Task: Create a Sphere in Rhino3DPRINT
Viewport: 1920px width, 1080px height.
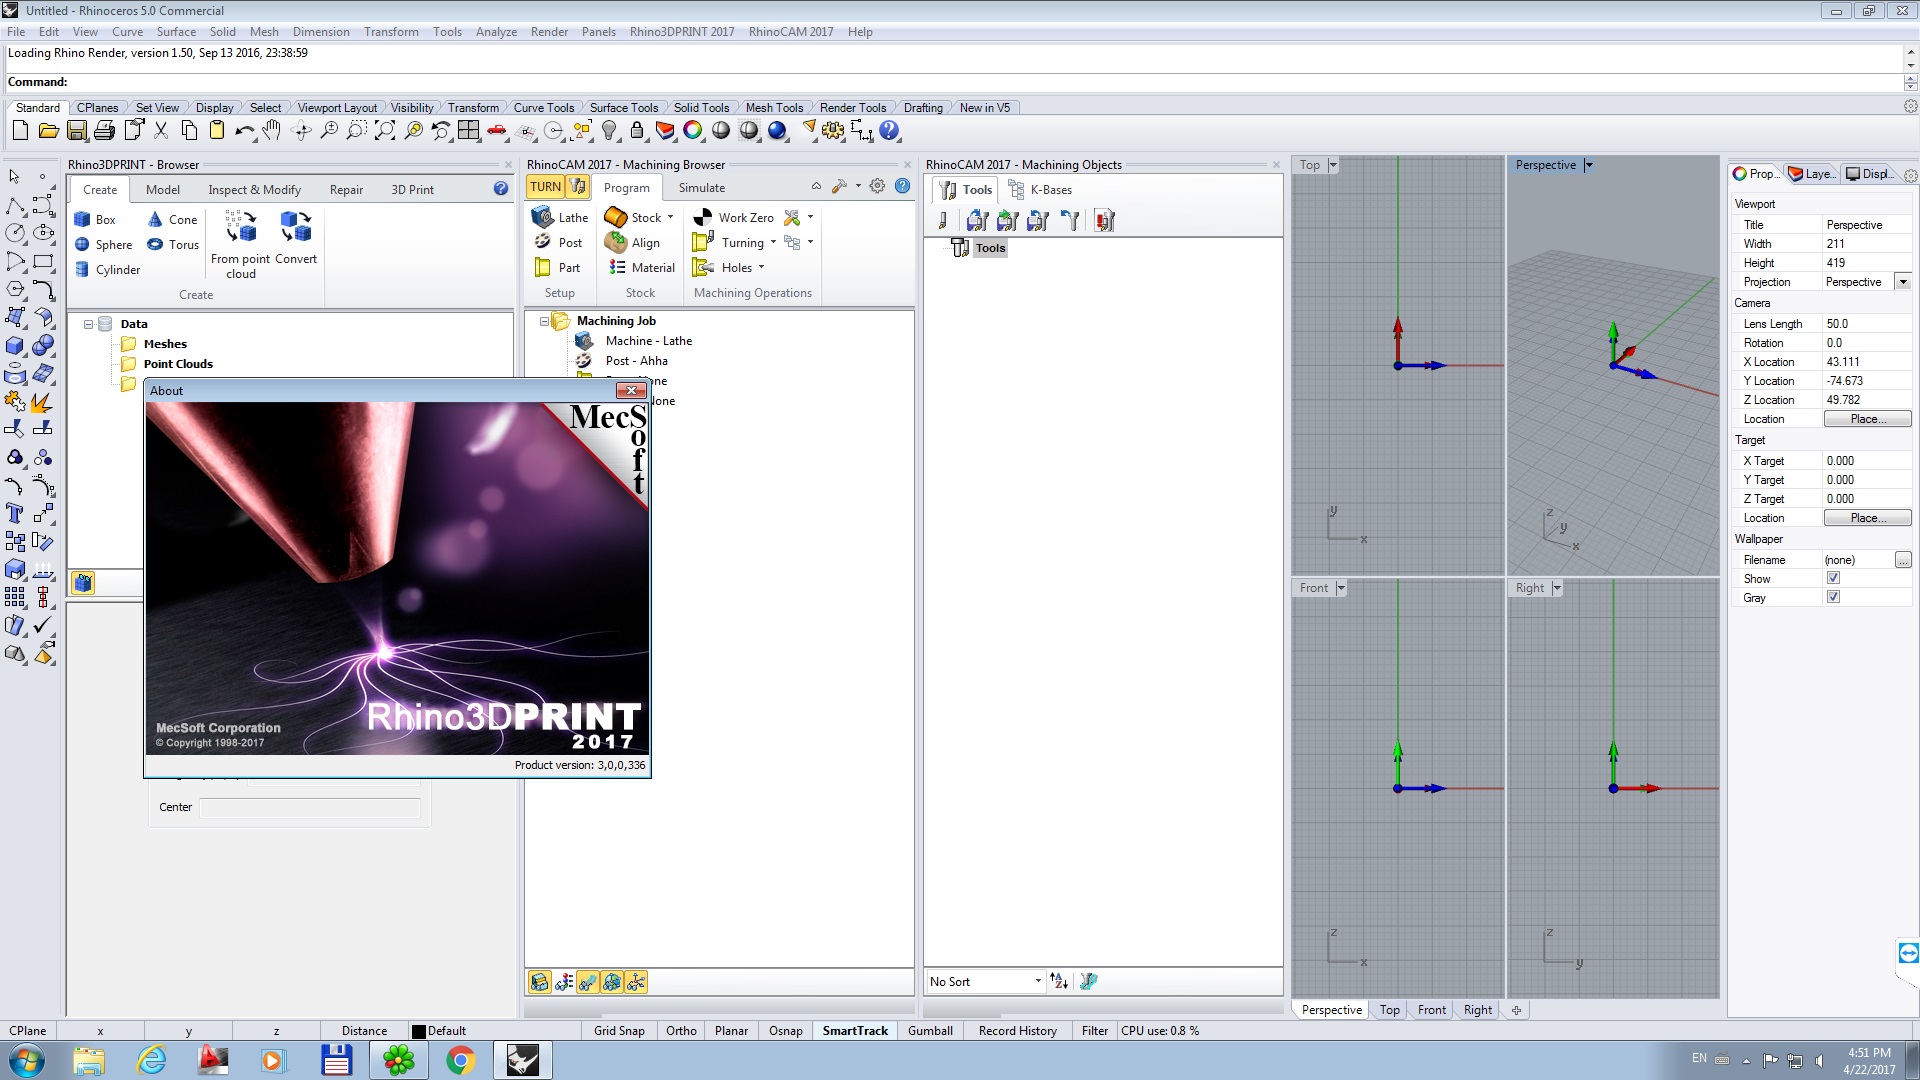Action: [x=103, y=245]
